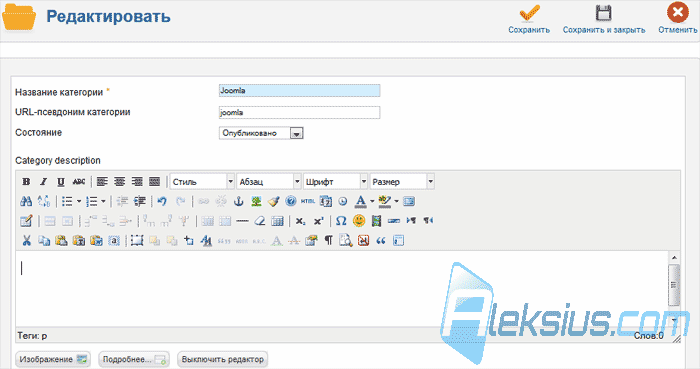Expand text color picker arrow
The height and width of the screenshot is (369, 700).
(x=372, y=201)
